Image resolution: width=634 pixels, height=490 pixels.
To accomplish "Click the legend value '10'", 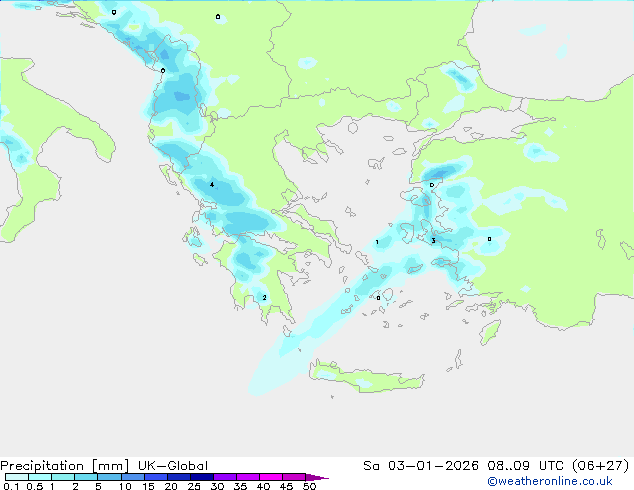I will pyautogui.click(x=125, y=486).
